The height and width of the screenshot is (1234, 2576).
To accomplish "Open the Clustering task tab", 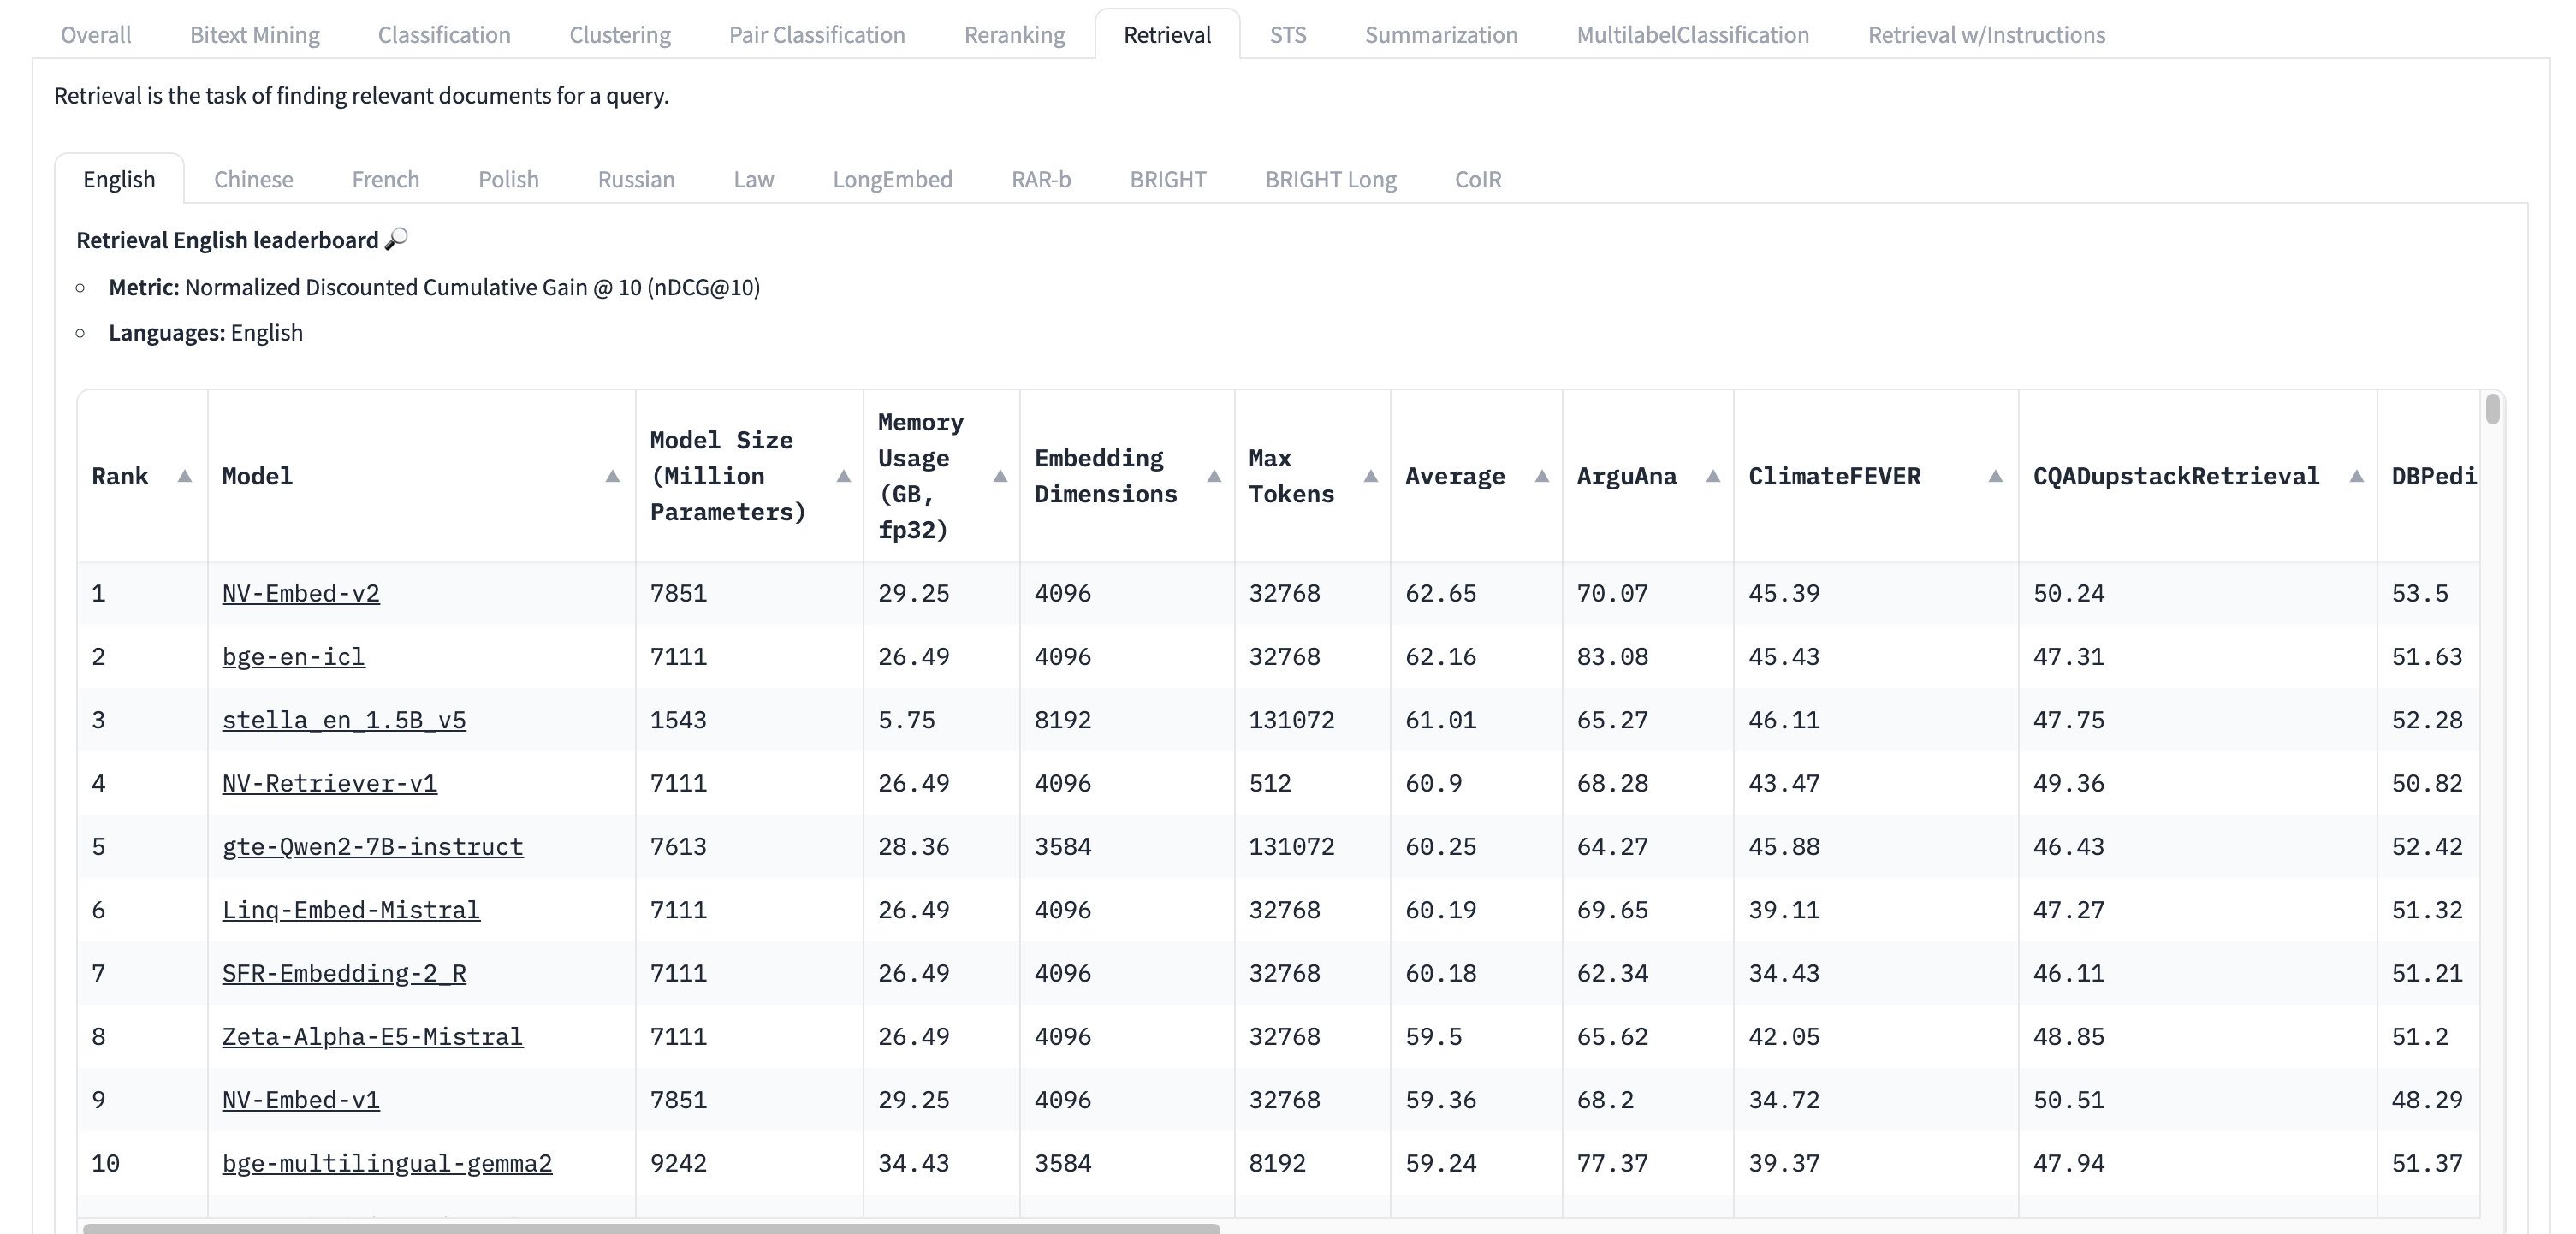I will (x=619, y=35).
